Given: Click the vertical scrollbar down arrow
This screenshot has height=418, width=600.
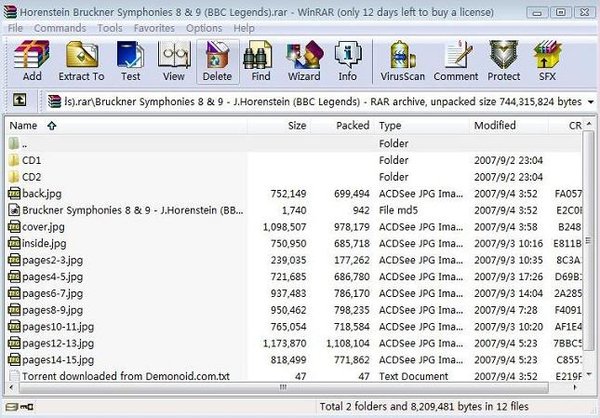Looking at the screenshot, I should (589, 374).
